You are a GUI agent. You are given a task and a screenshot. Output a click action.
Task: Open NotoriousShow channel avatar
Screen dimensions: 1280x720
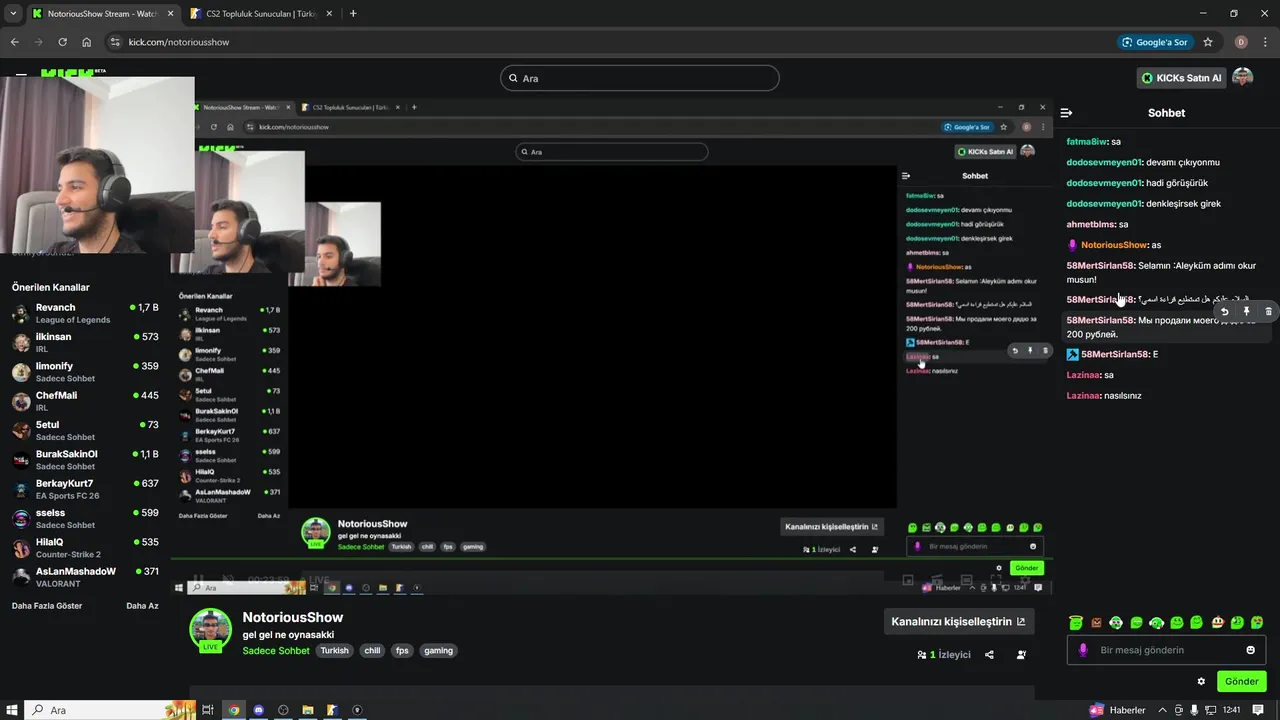click(x=211, y=629)
